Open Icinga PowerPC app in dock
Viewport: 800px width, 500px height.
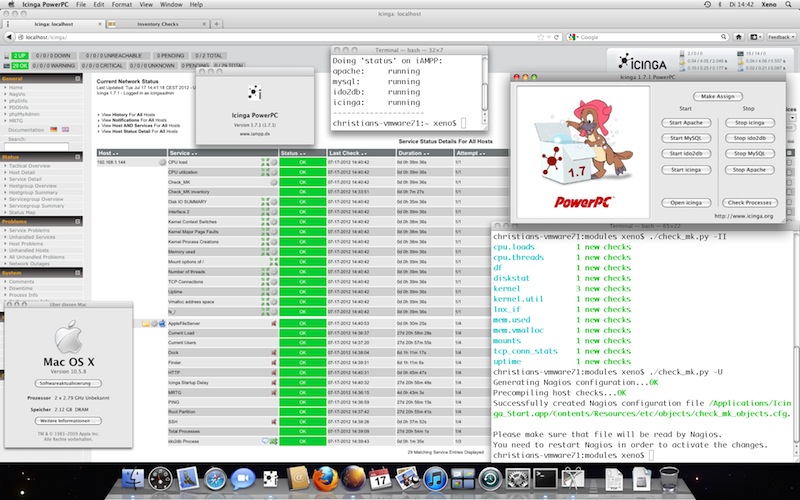270,480
